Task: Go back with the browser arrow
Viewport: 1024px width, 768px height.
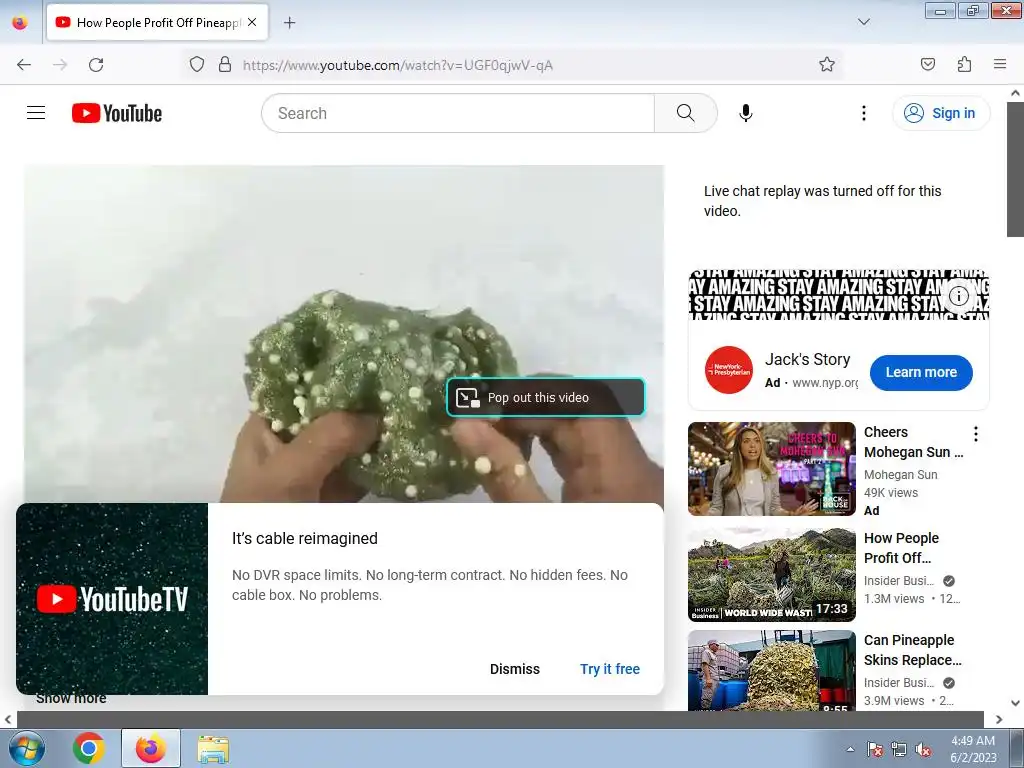Action: (24, 65)
